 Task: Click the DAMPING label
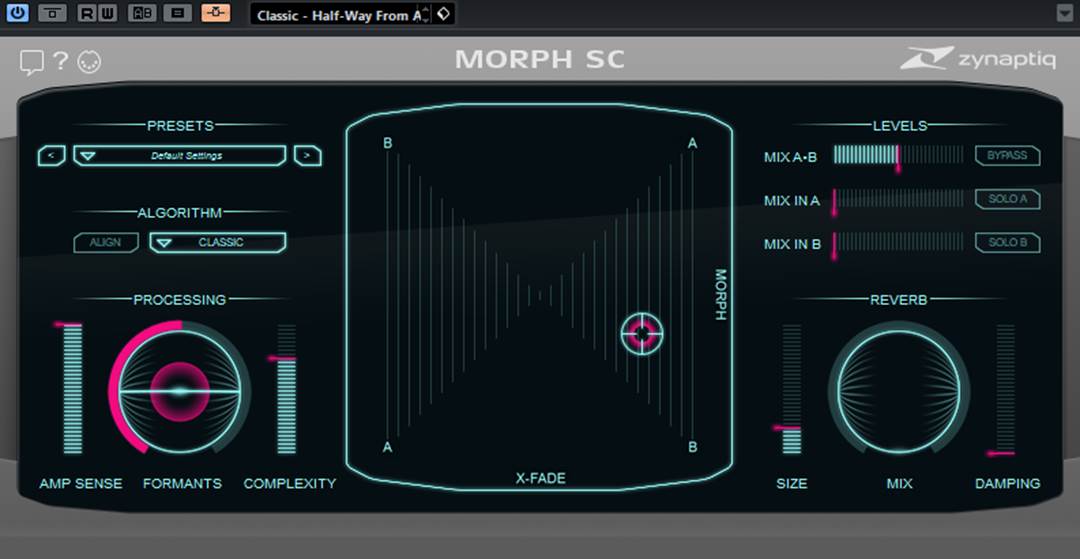tap(1008, 483)
